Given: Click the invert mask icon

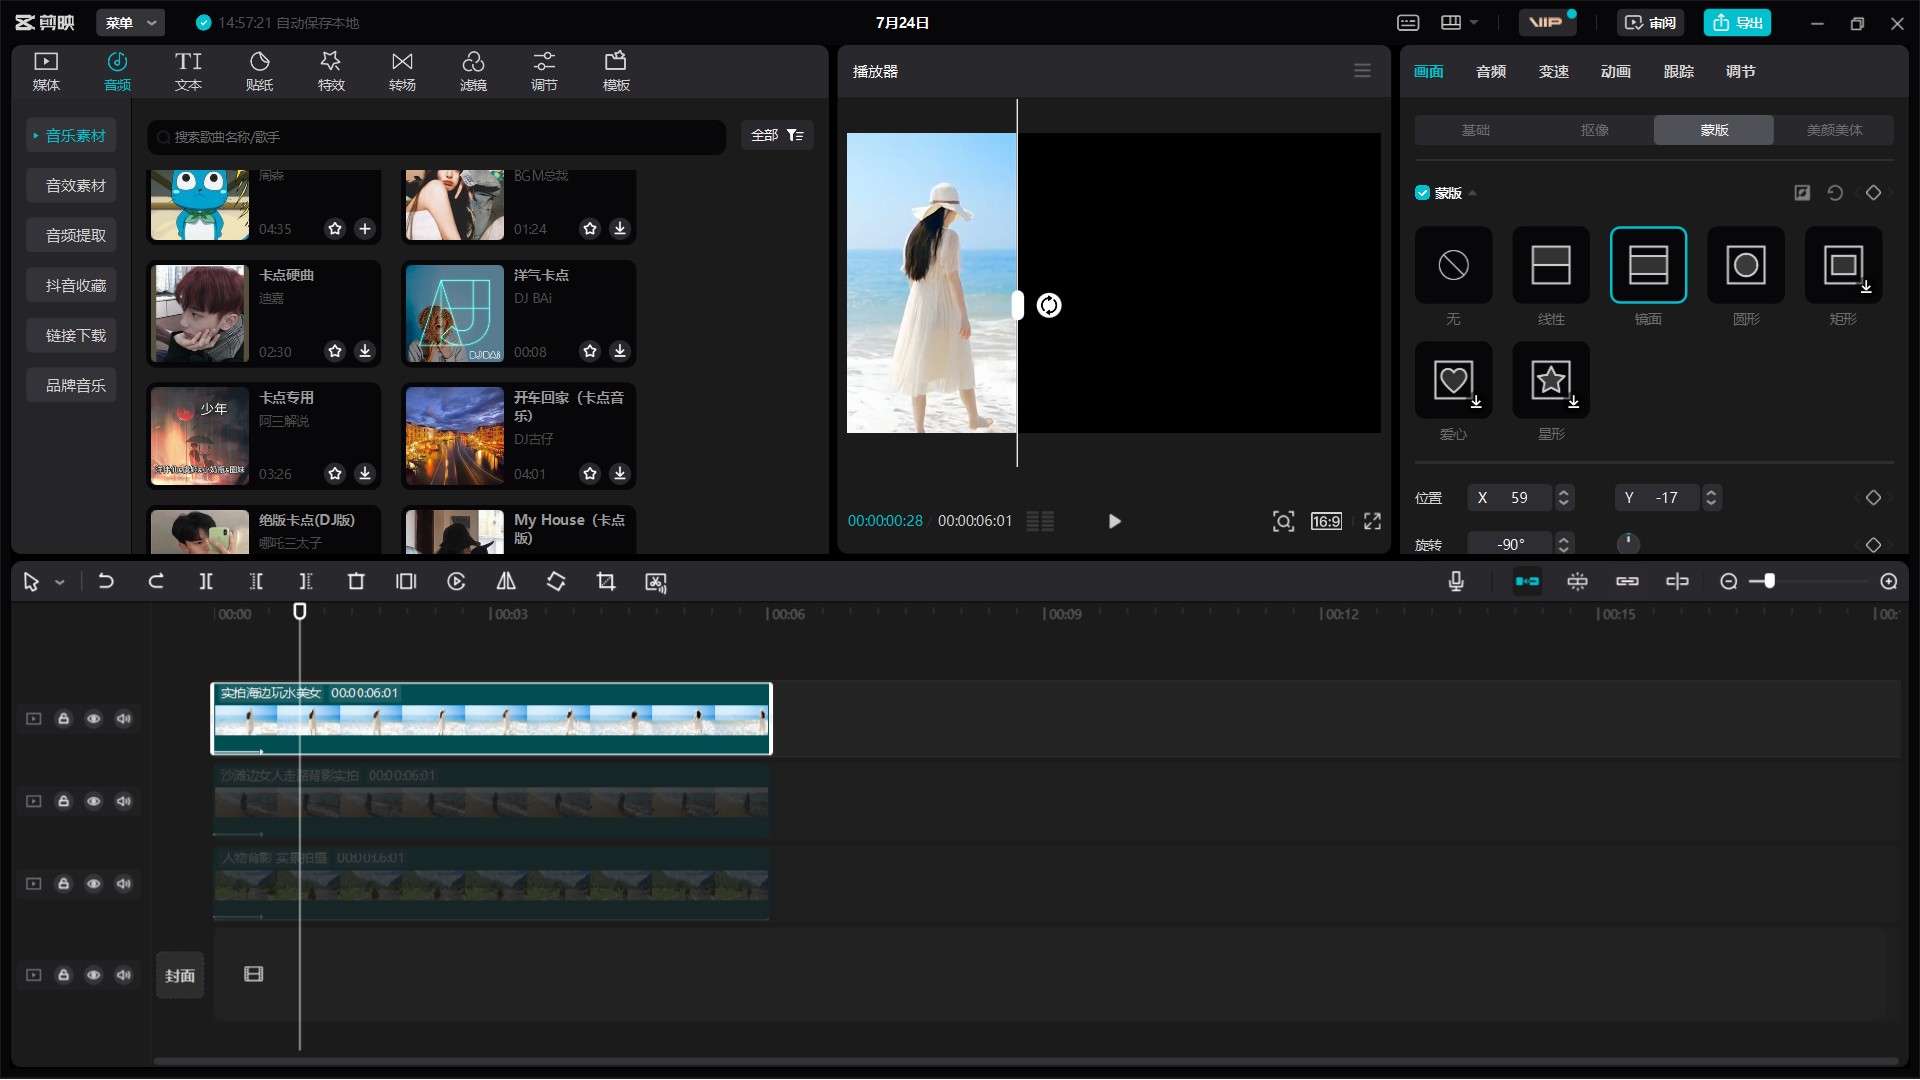Looking at the screenshot, I should (x=1802, y=193).
